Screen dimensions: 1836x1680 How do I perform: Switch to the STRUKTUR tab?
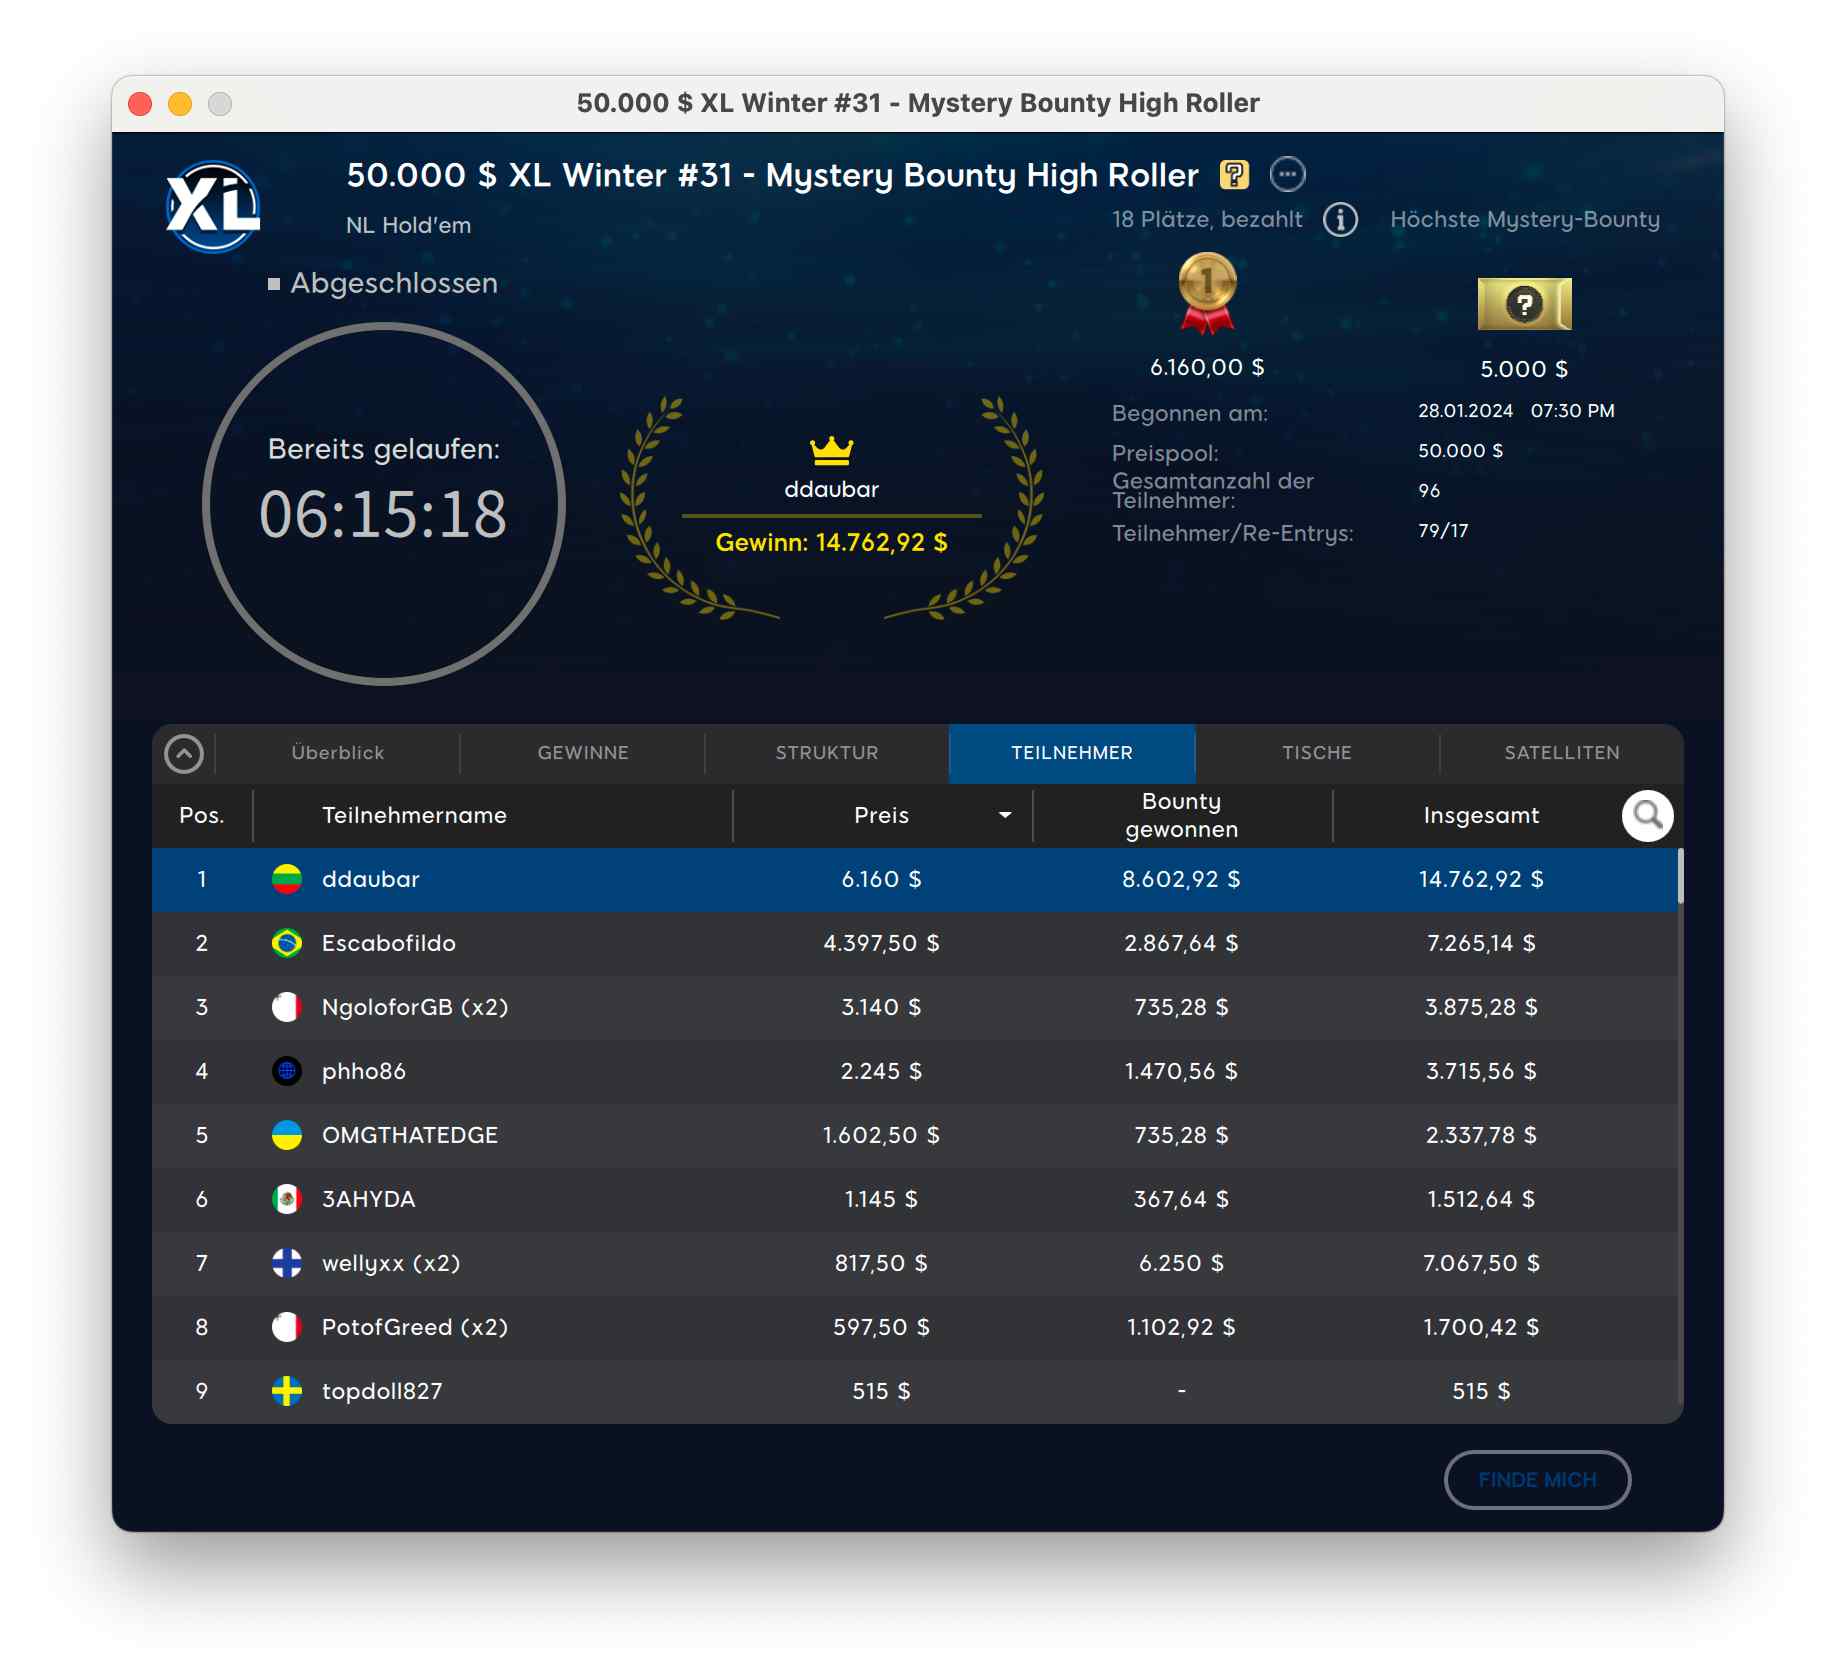click(x=827, y=753)
